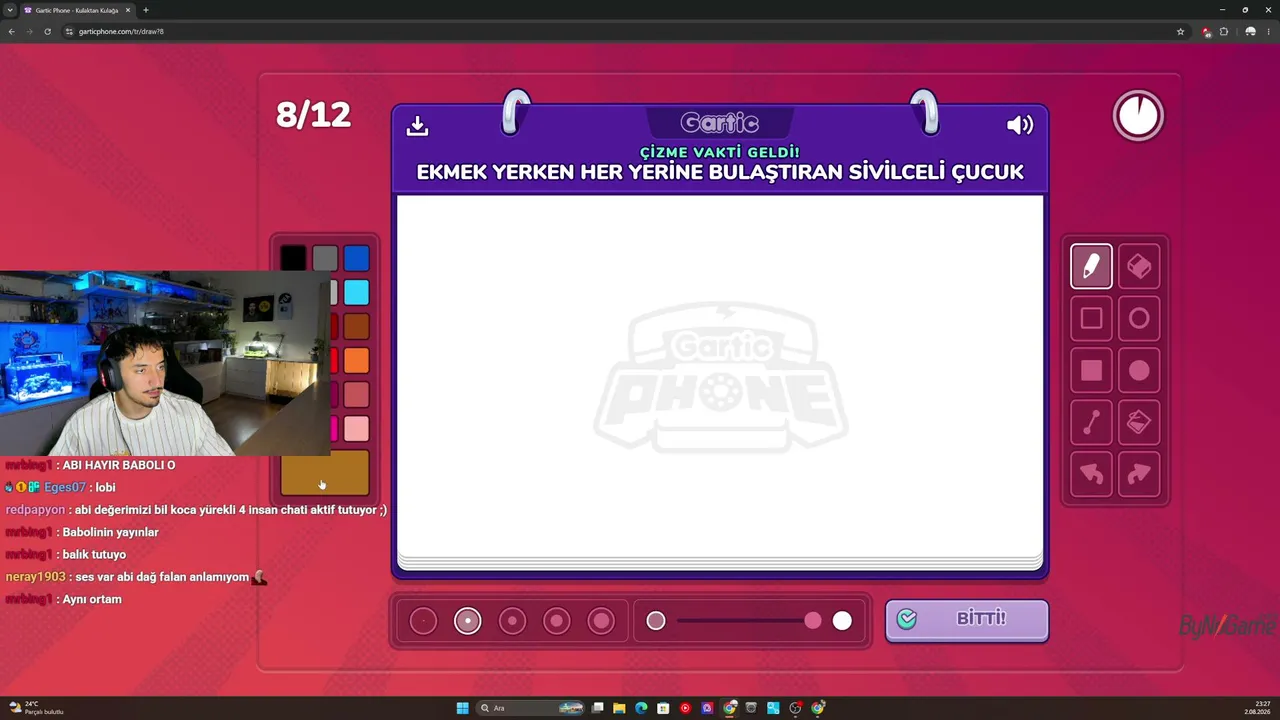Click the chat username Eges07
Screen dimensions: 1280x720
pyautogui.click(x=65, y=487)
